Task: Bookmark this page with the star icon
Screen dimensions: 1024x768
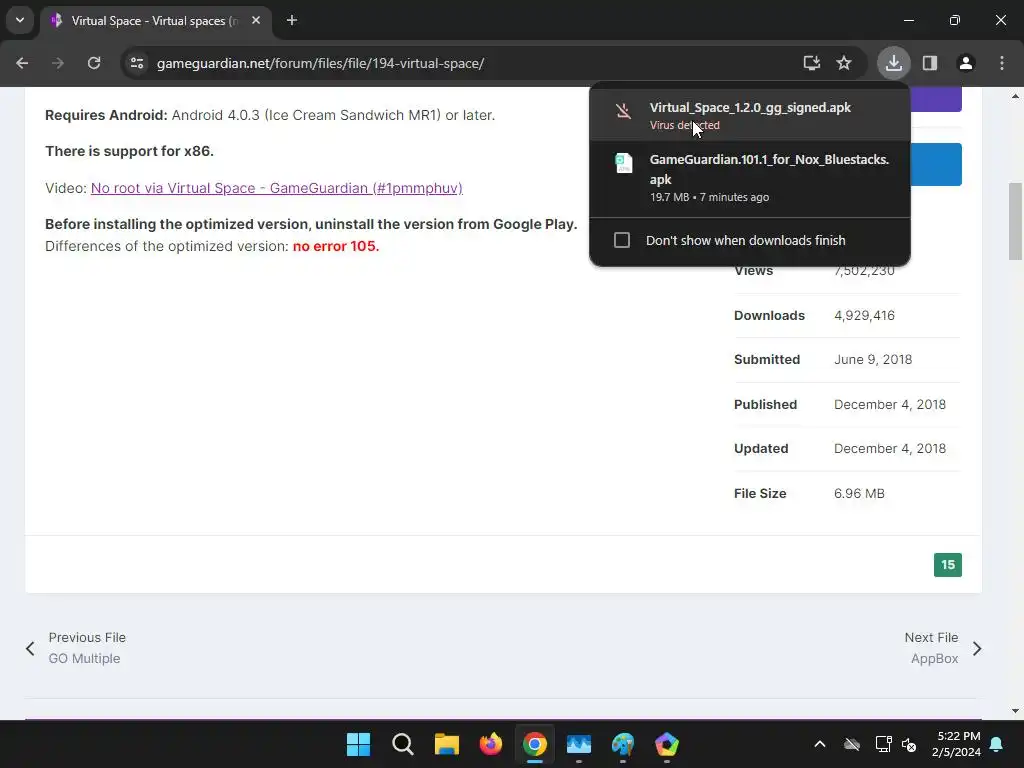Action: point(844,63)
